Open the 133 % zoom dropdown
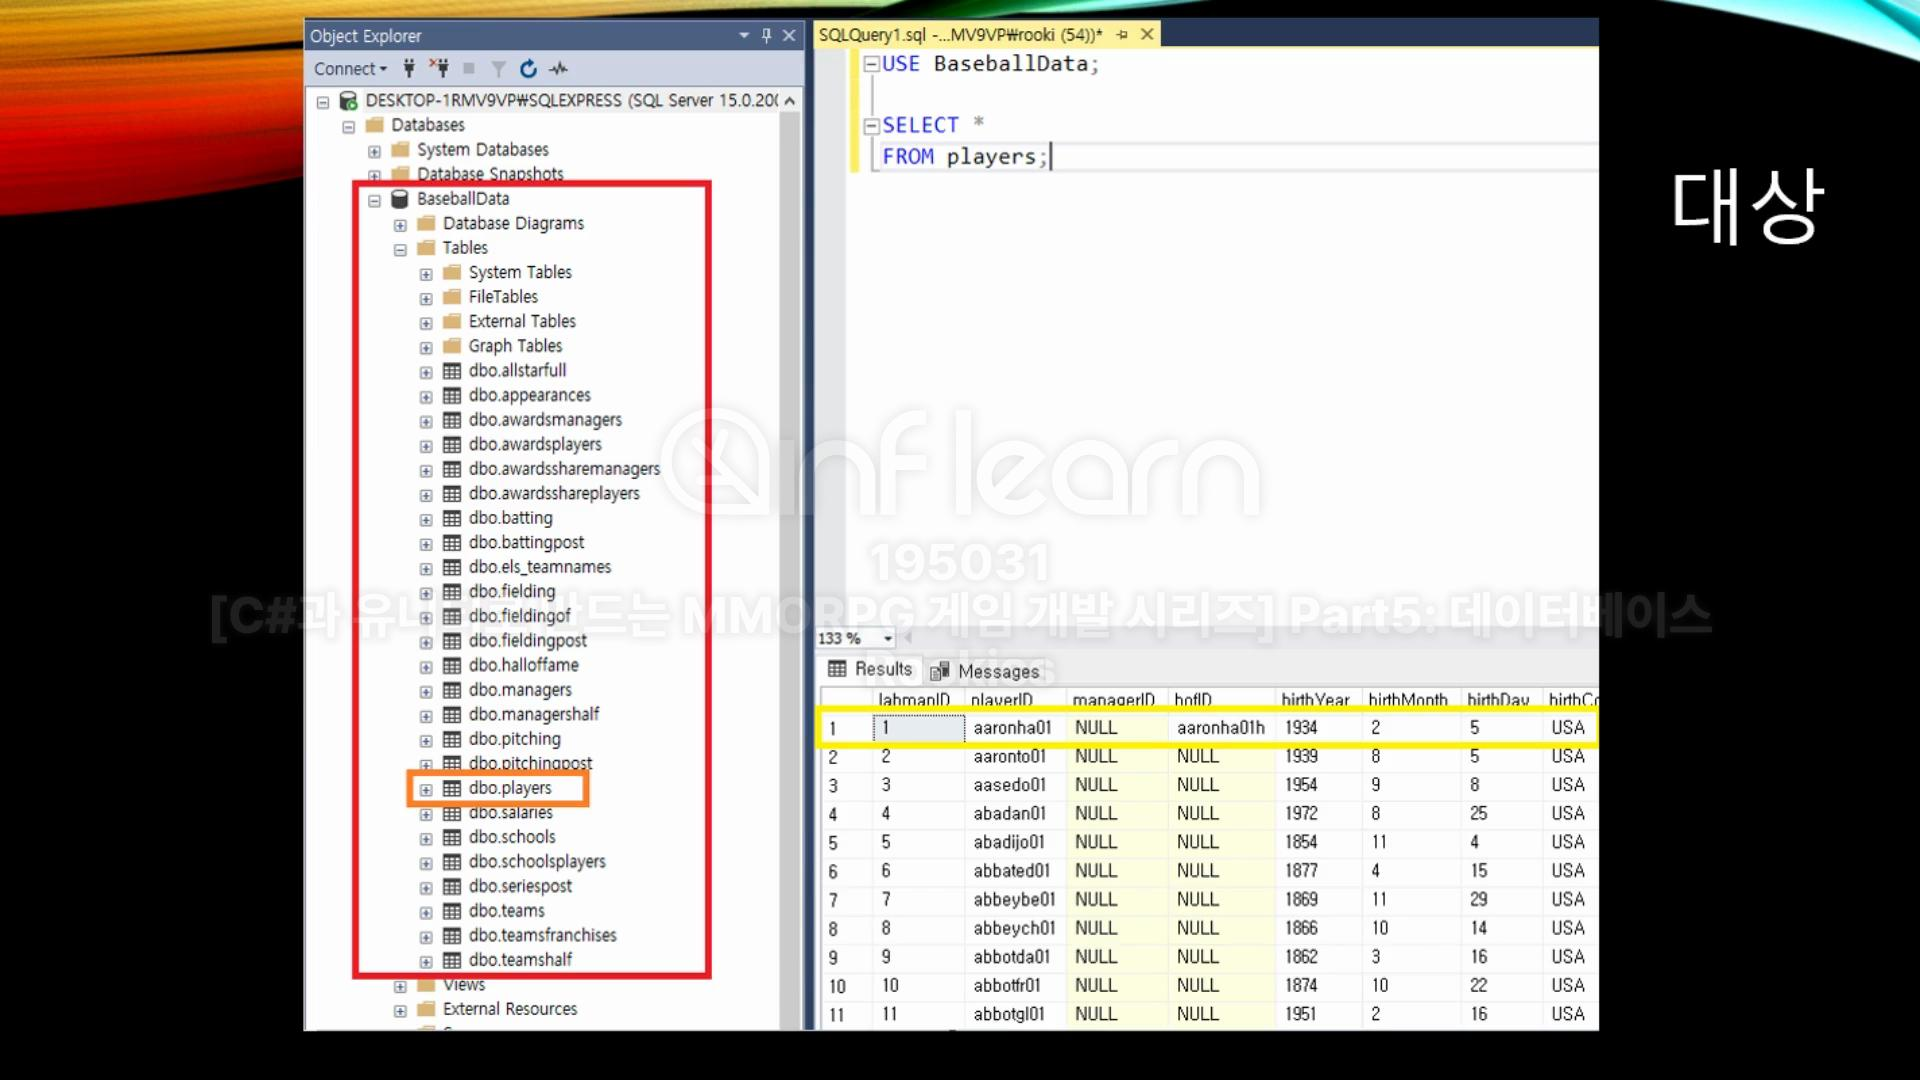 click(x=887, y=638)
